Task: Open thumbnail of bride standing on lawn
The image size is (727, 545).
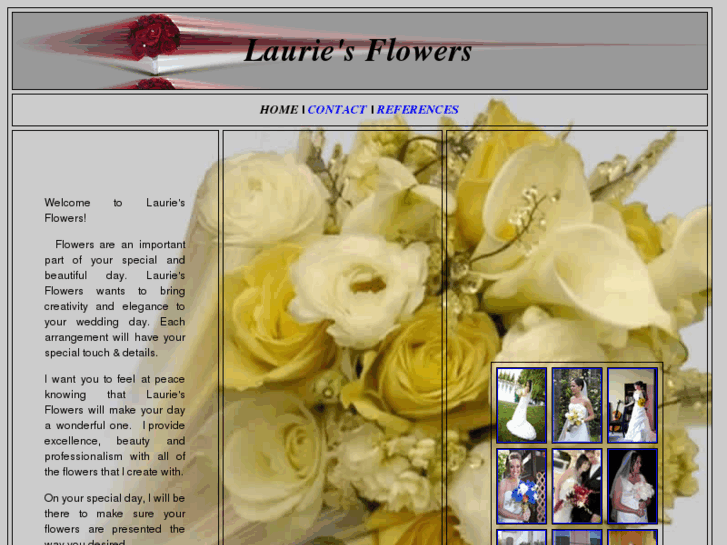Action: pyautogui.click(x=521, y=405)
